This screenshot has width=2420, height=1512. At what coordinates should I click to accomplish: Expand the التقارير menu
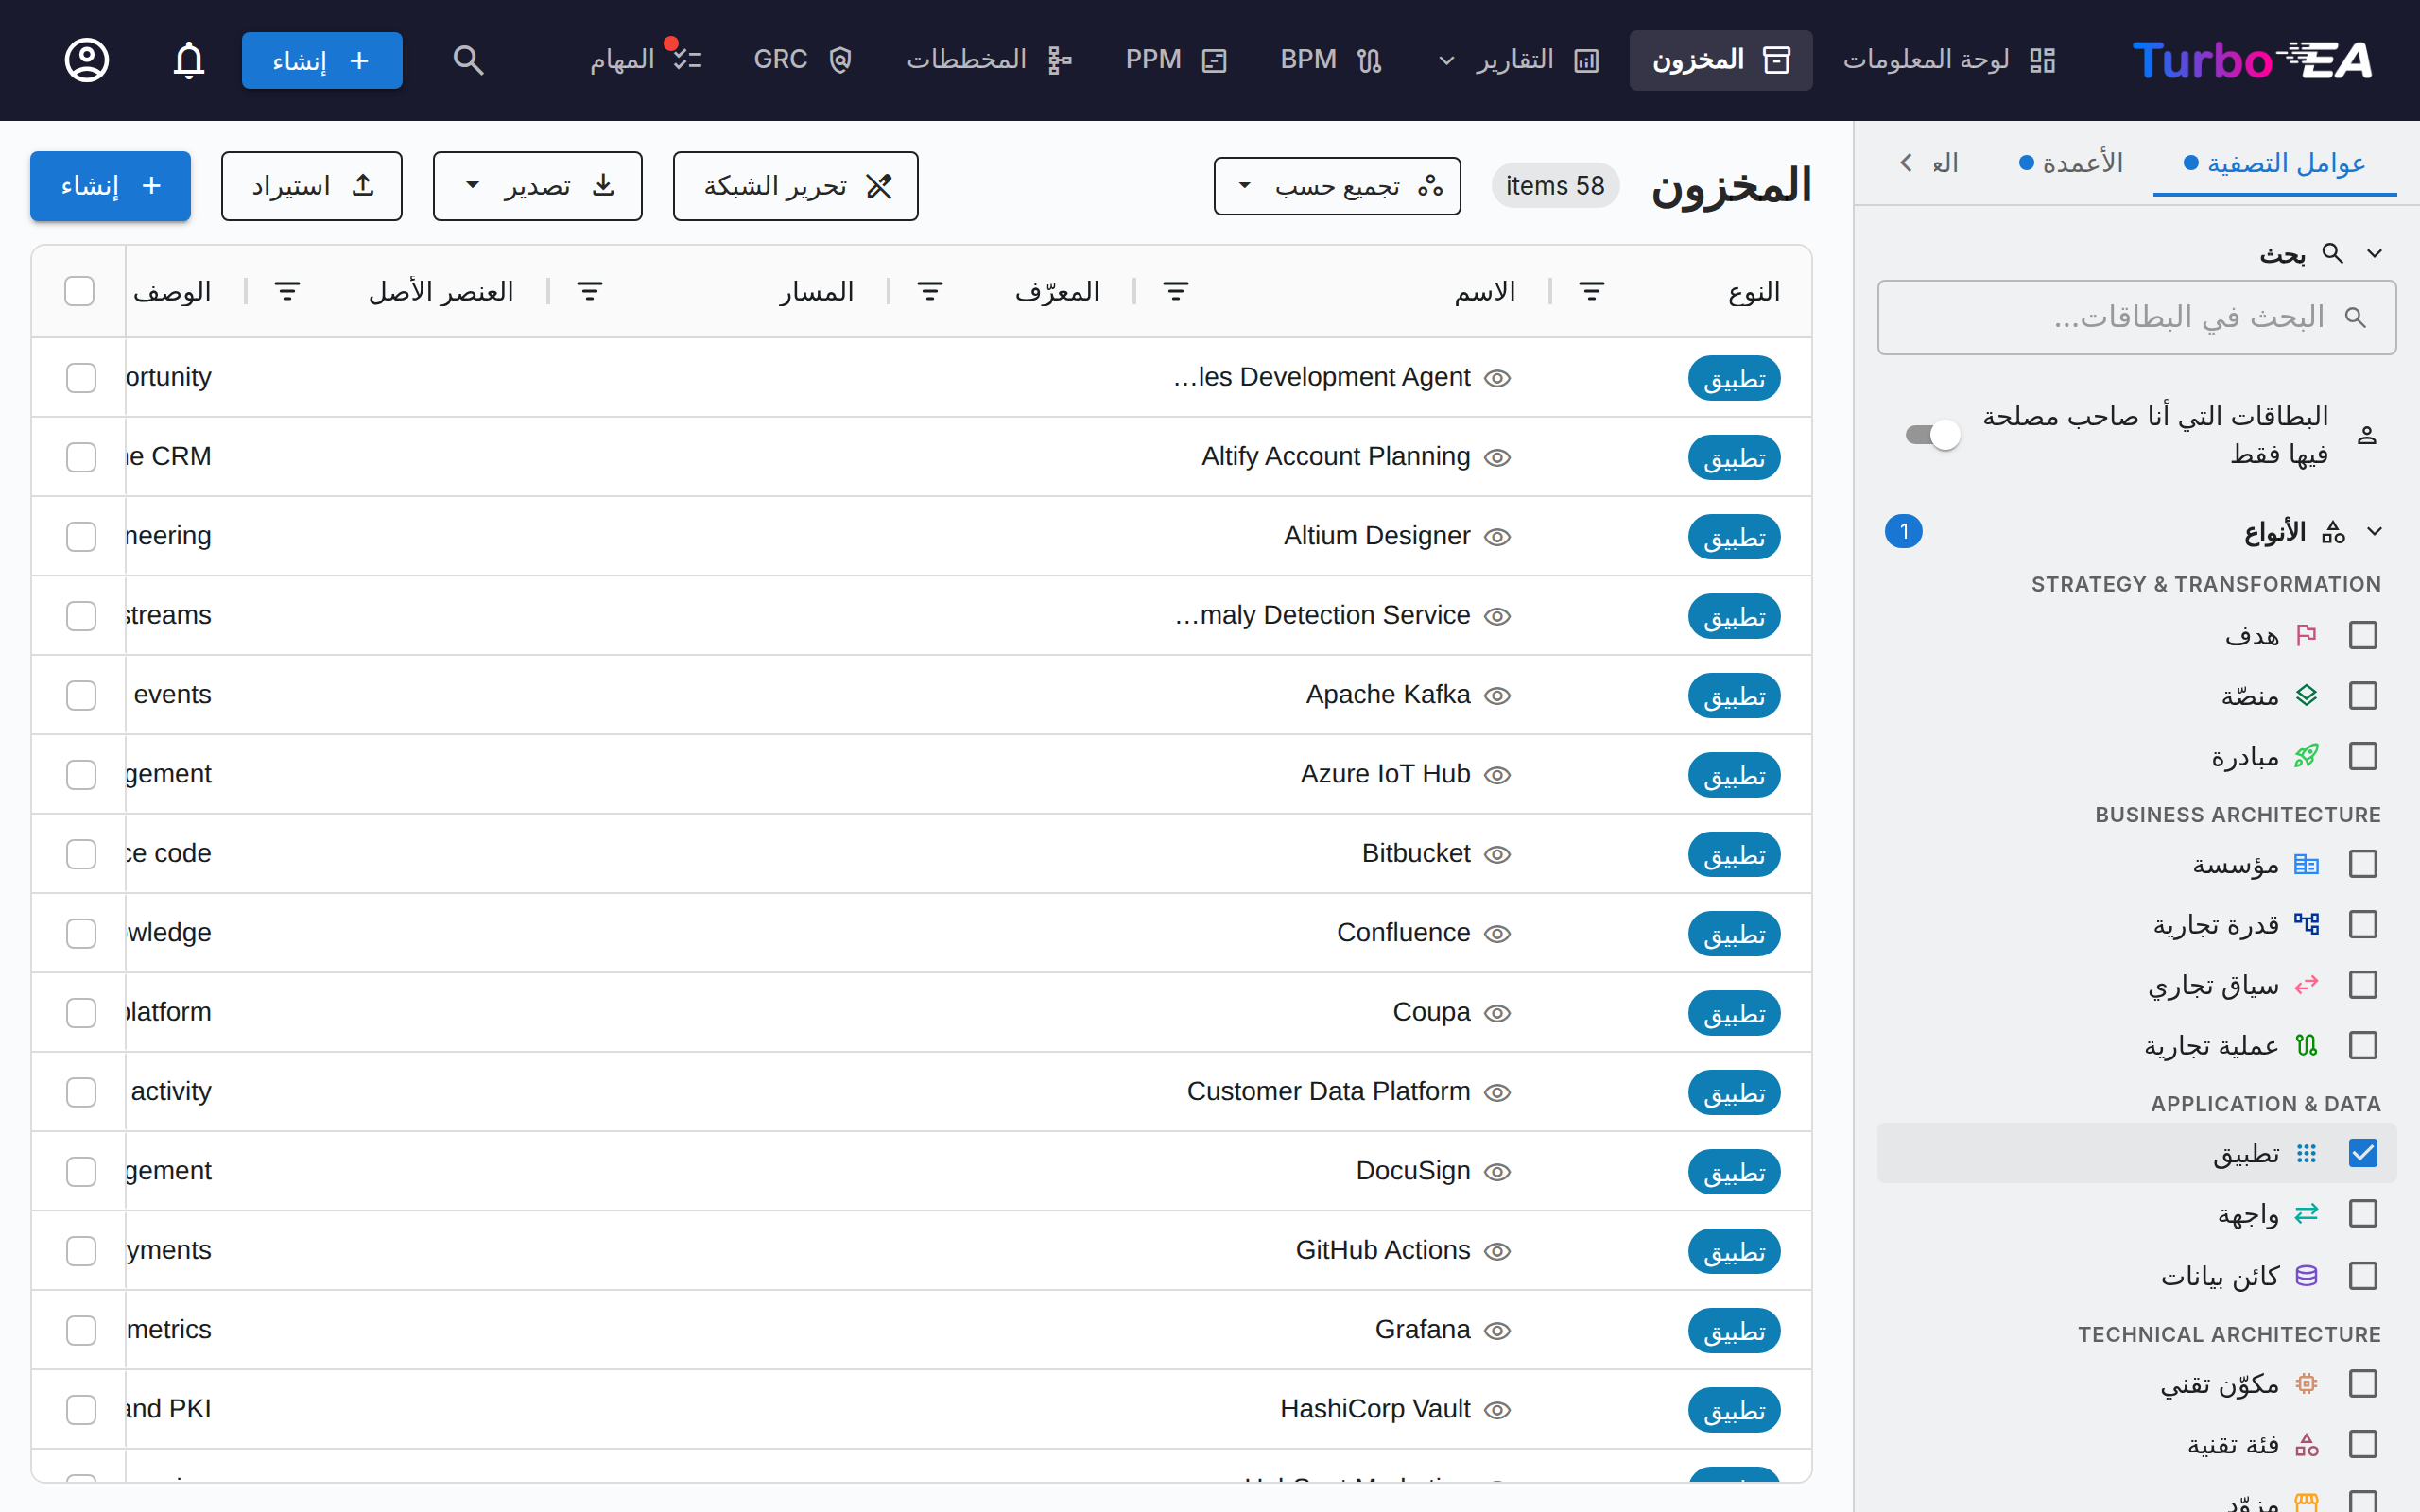coord(1517,60)
